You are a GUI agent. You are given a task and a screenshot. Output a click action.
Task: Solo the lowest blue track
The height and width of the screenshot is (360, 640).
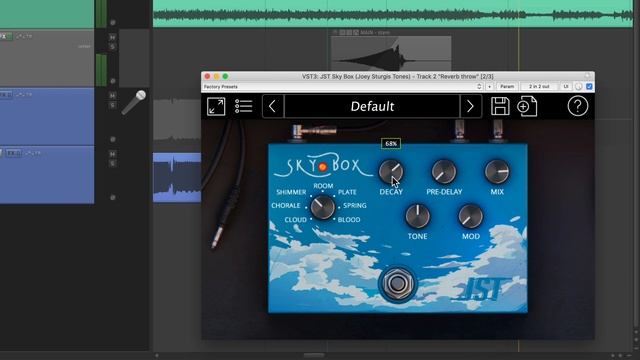pyautogui.click(x=112, y=163)
